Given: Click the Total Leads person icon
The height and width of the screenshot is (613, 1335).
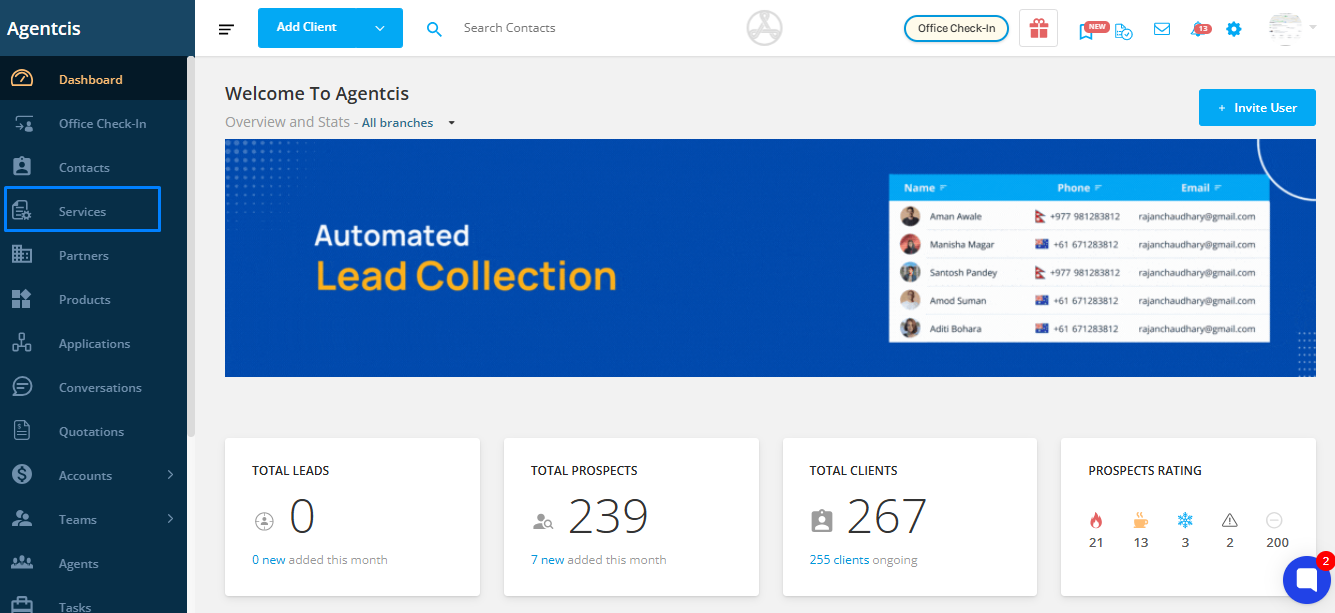Looking at the screenshot, I should click(x=264, y=520).
